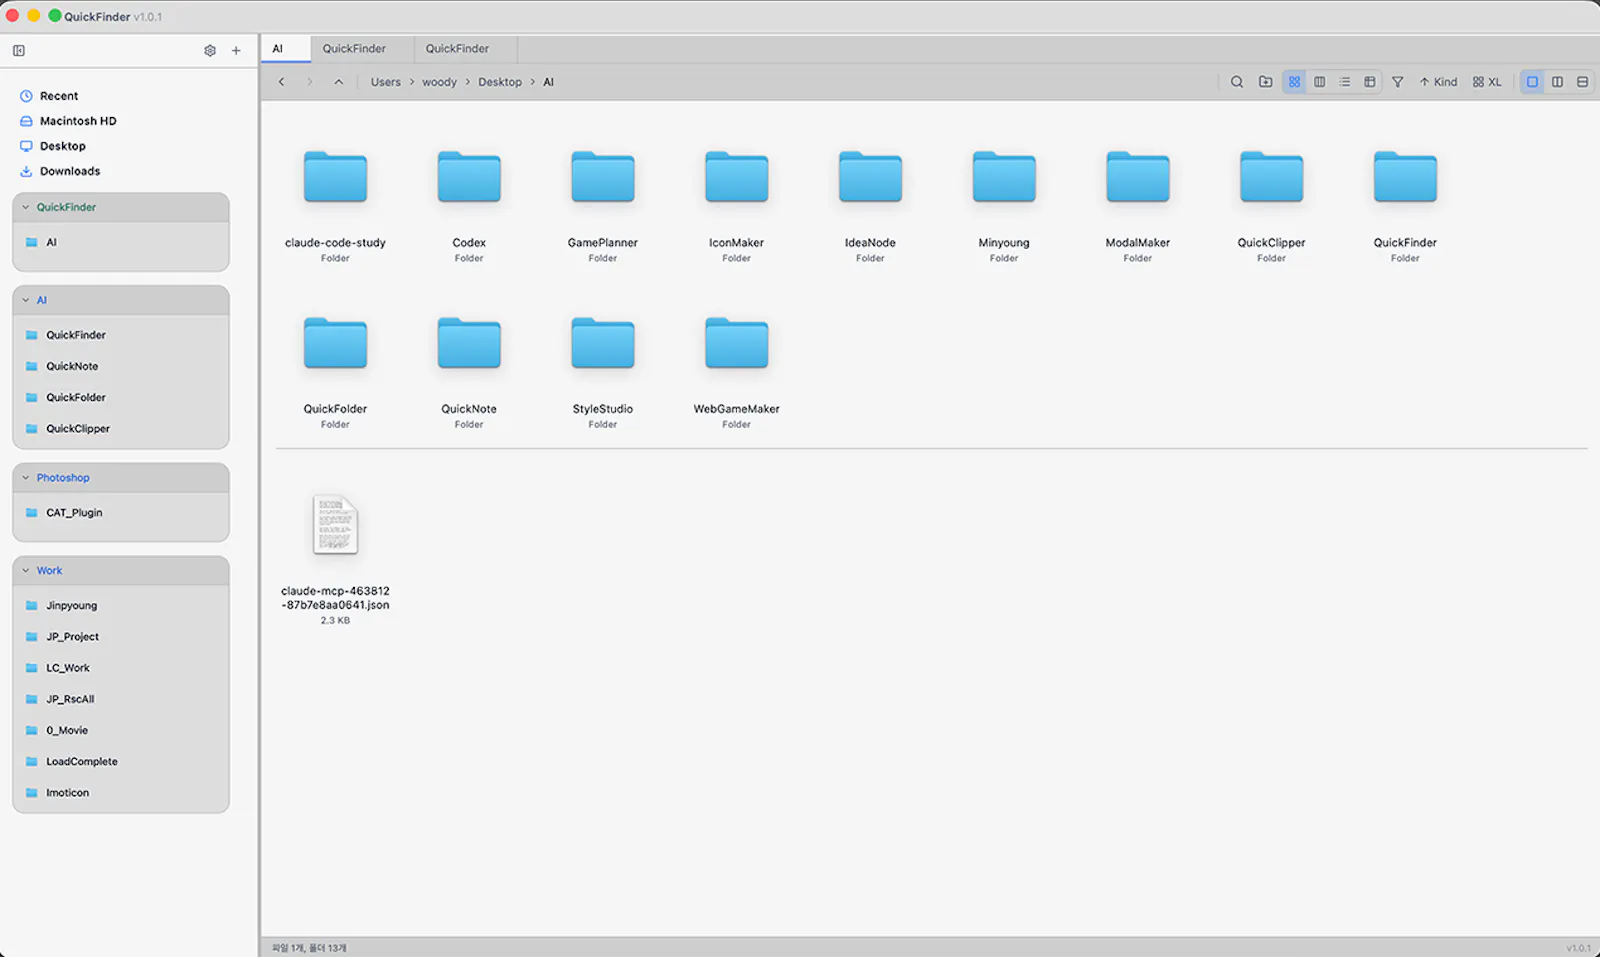Open settings gear in the sidebar header
Image resolution: width=1600 pixels, height=957 pixels.
(x=210, y=50)
